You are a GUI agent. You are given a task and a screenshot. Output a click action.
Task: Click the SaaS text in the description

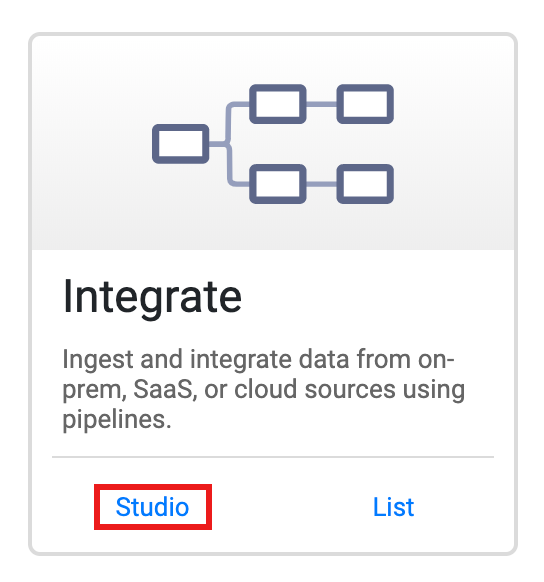click(163, 389)
